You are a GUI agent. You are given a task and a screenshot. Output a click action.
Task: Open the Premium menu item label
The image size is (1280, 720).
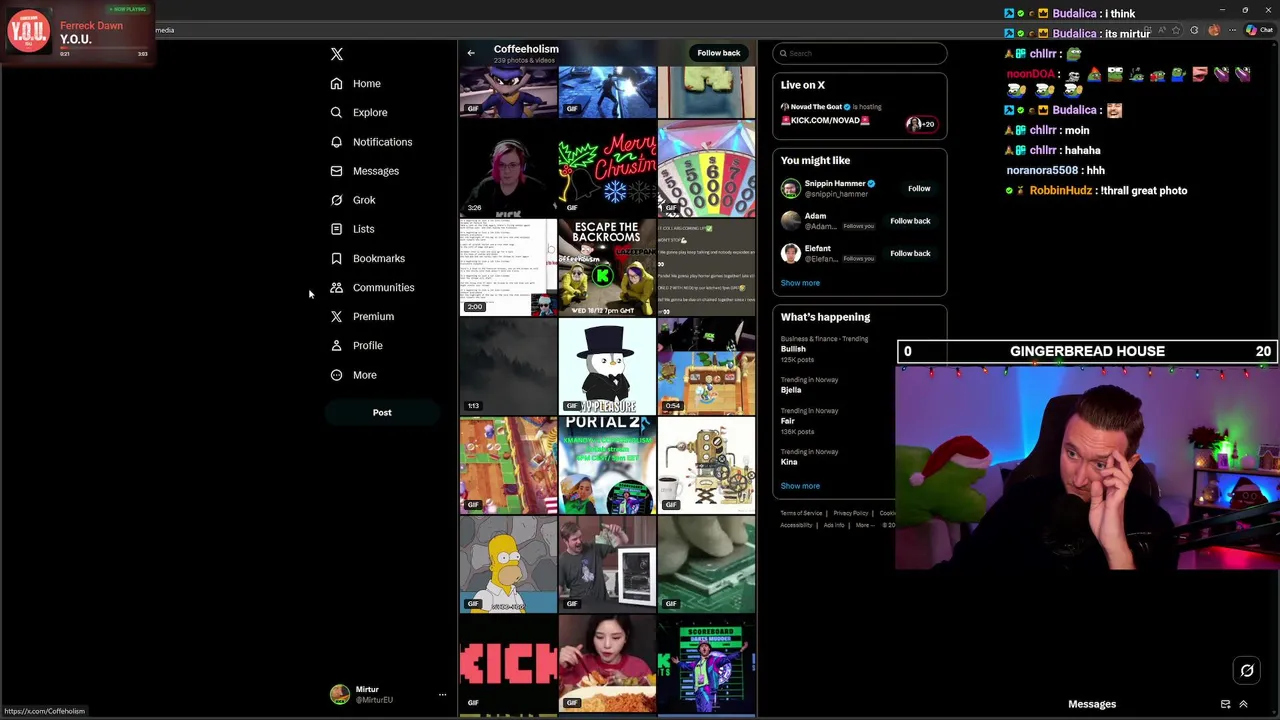373,316
